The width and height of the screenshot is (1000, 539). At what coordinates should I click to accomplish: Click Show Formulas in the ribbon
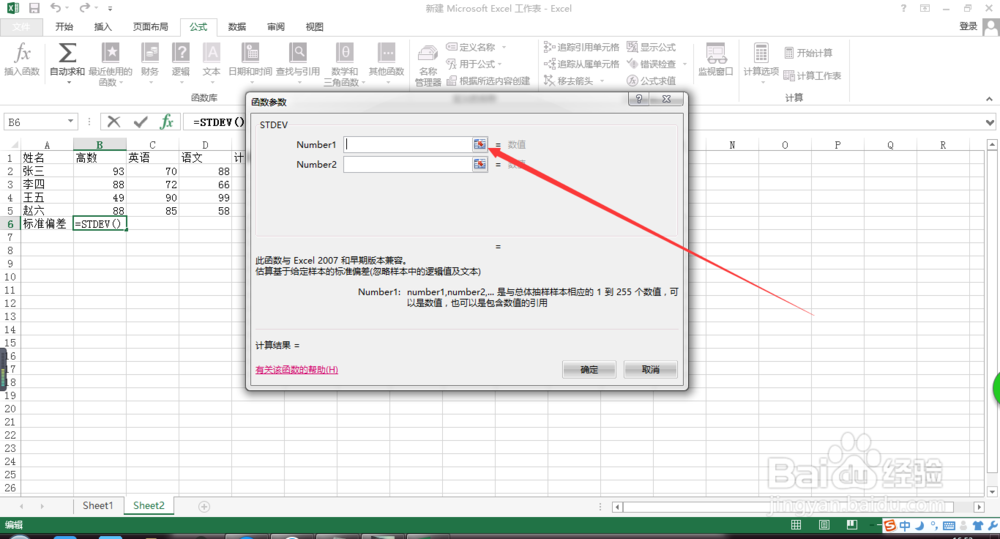[651, 47]
